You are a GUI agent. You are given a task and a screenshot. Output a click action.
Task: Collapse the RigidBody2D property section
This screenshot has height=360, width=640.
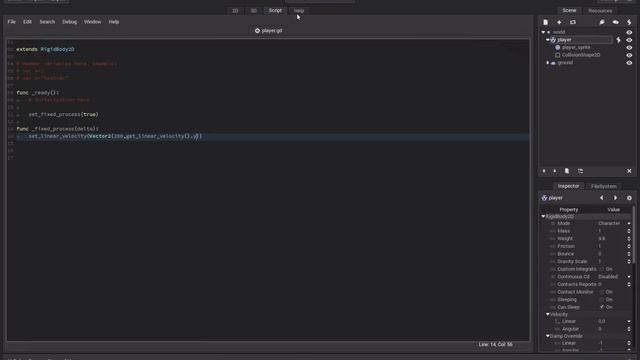click(x=543, y=216)
